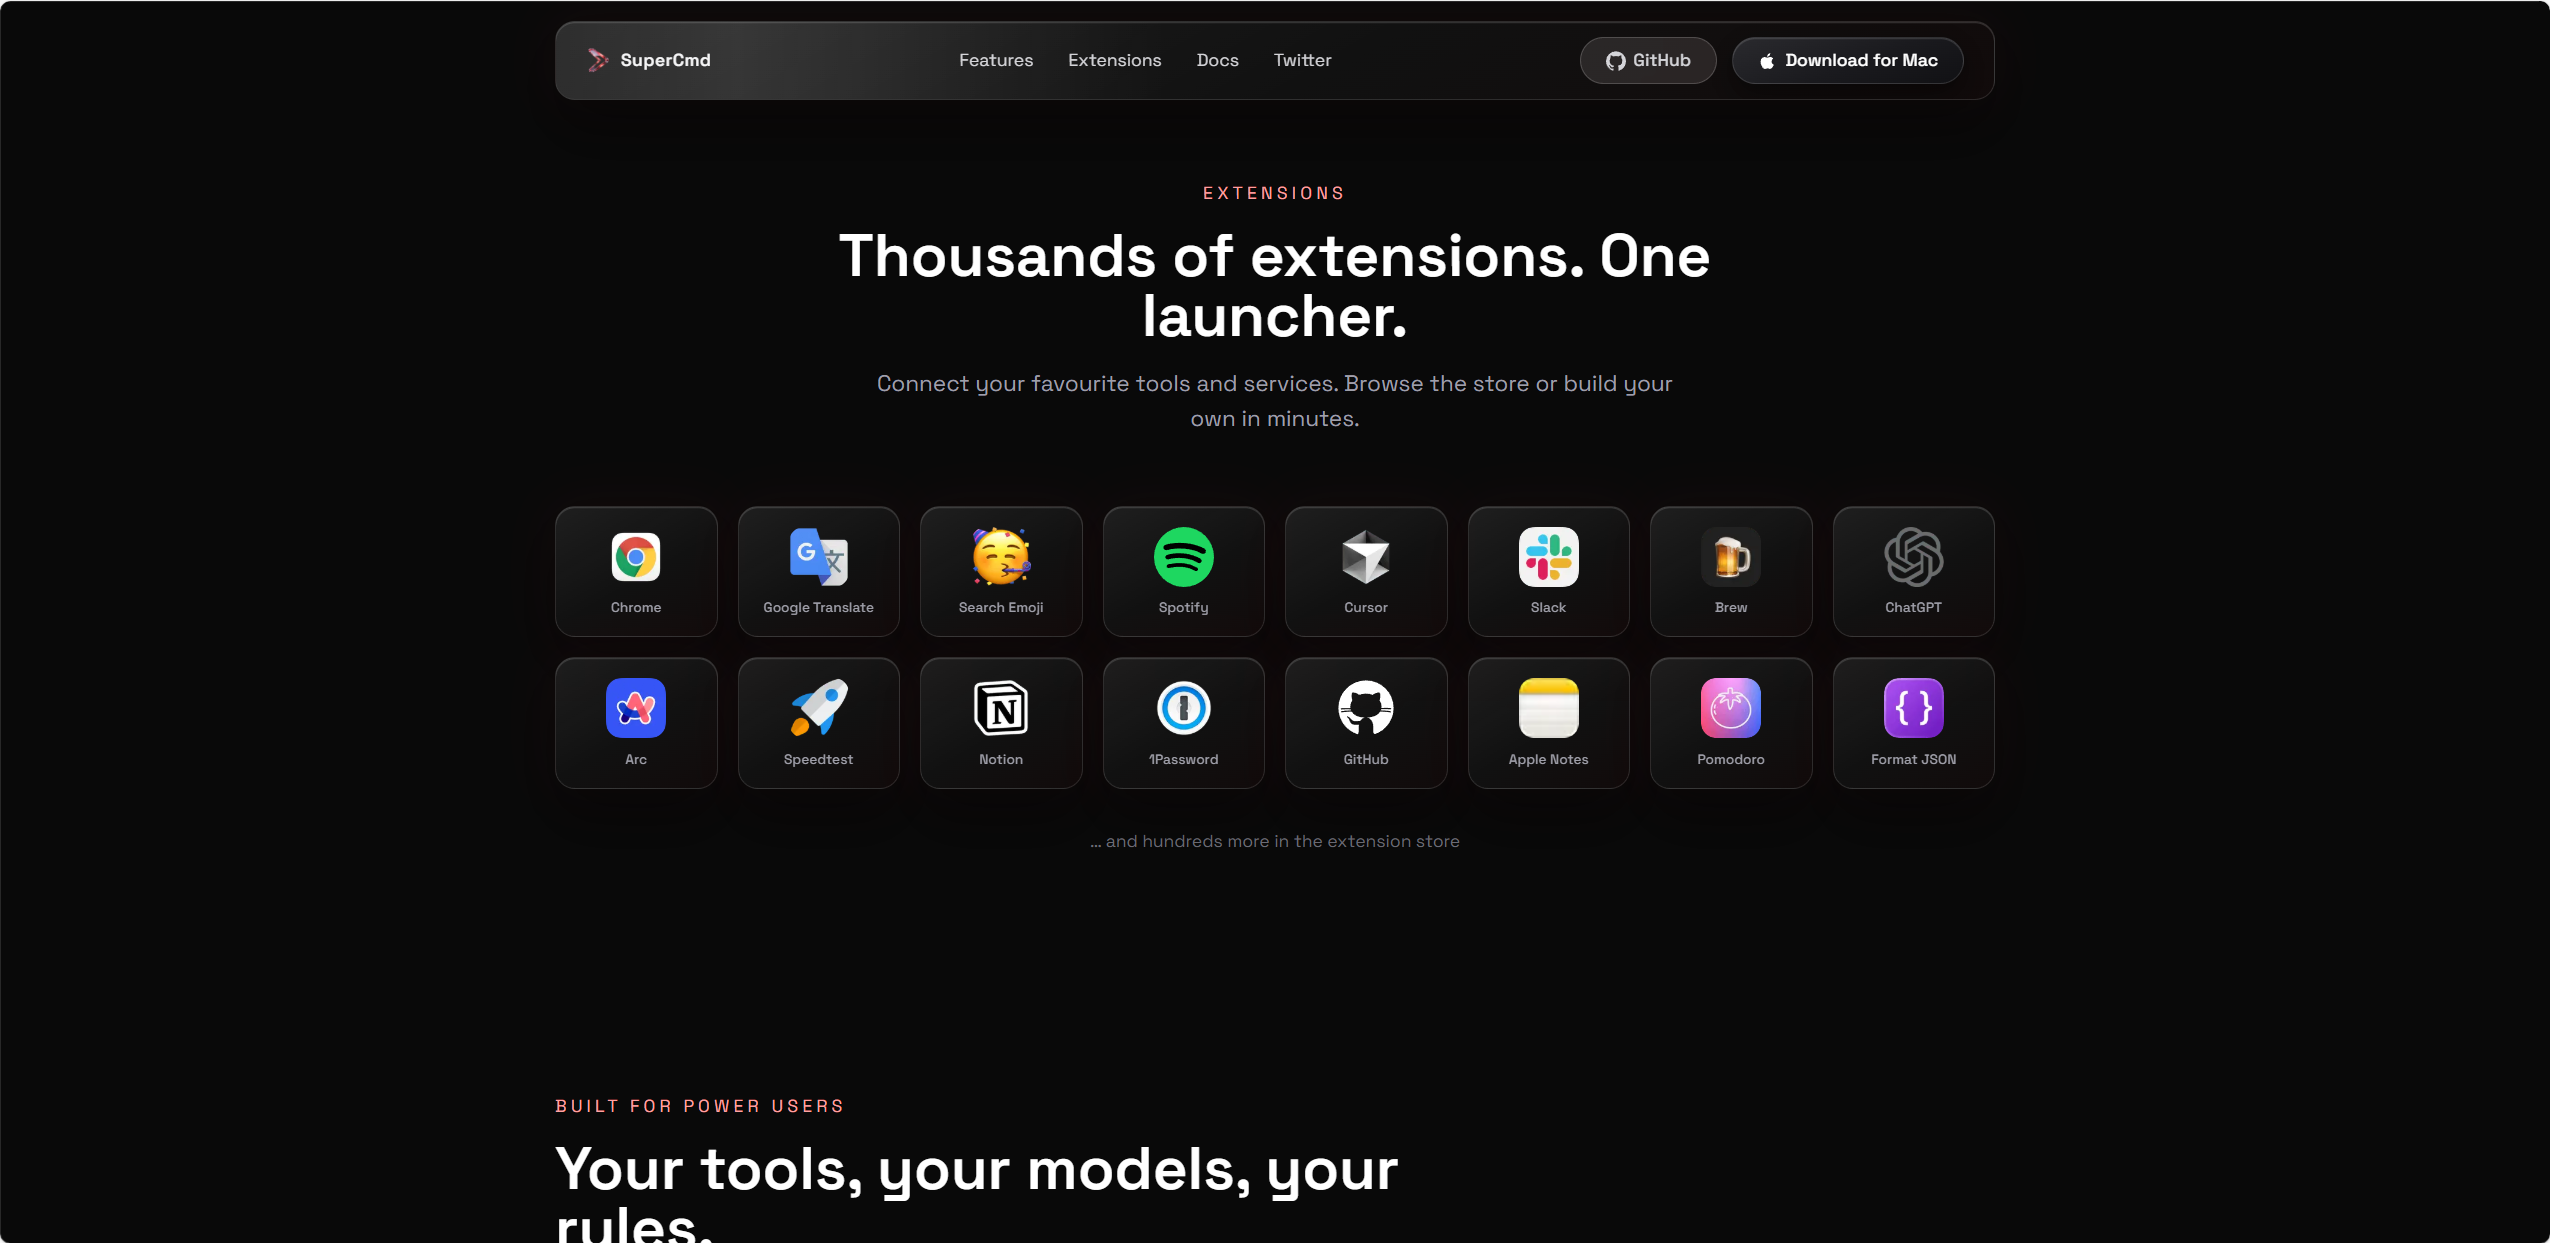The image size is (2550, 1243).
Task: Click the Chrome extension icon
Action: (x=636, y=557)
